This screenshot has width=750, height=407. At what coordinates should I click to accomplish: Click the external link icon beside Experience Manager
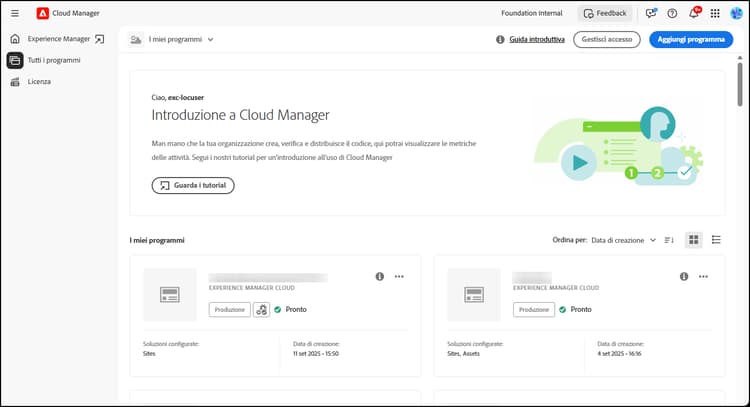tap(99, 39)
